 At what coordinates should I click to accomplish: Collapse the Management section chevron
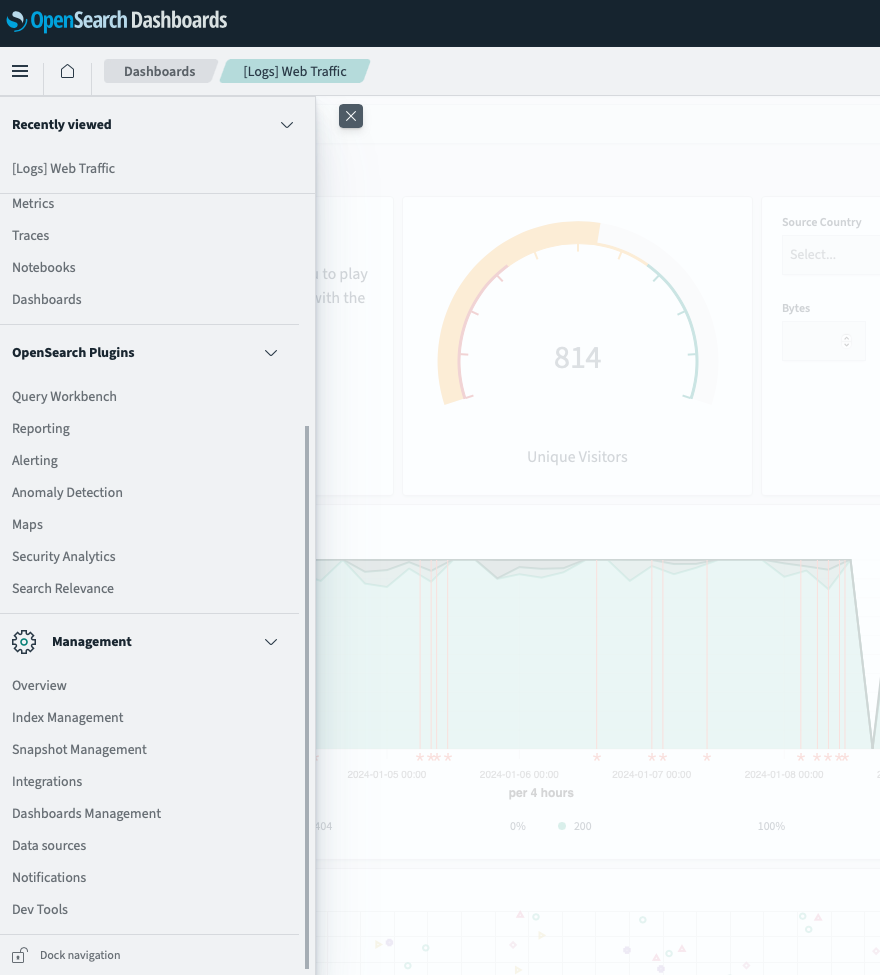(x=271, y=642)
